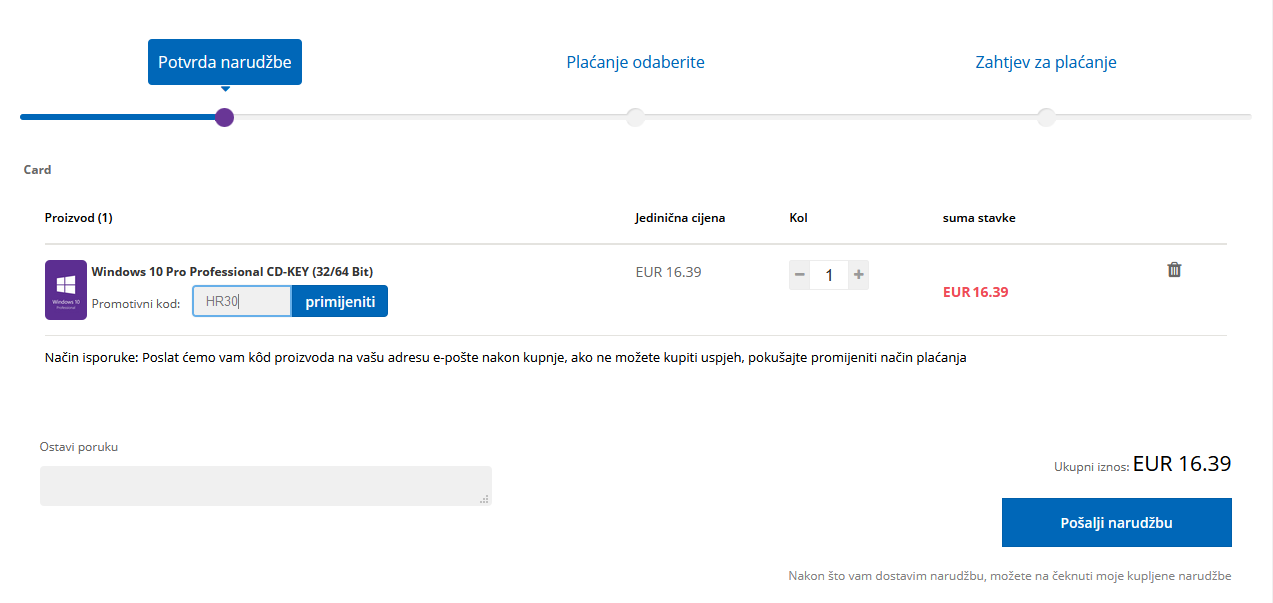
Task: Click the Jedinična cijena column header
Action: 680,218
